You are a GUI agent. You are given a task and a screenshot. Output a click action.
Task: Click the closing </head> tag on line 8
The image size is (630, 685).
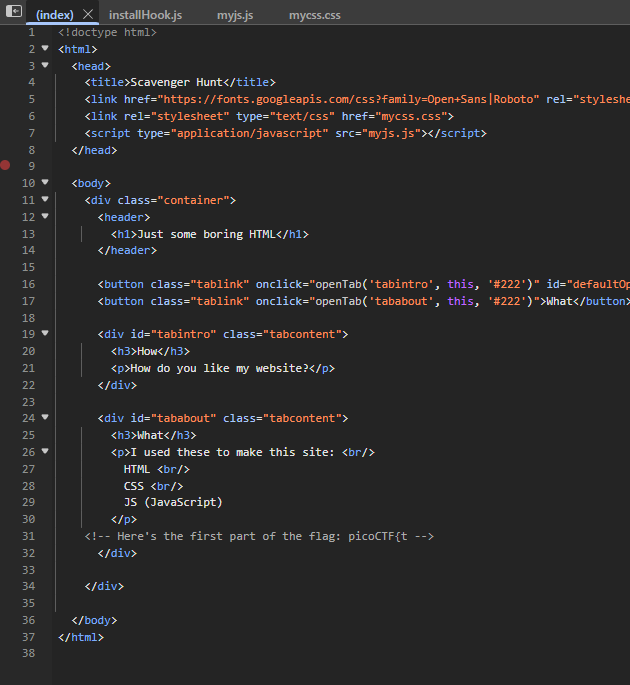tap(94, 150)
